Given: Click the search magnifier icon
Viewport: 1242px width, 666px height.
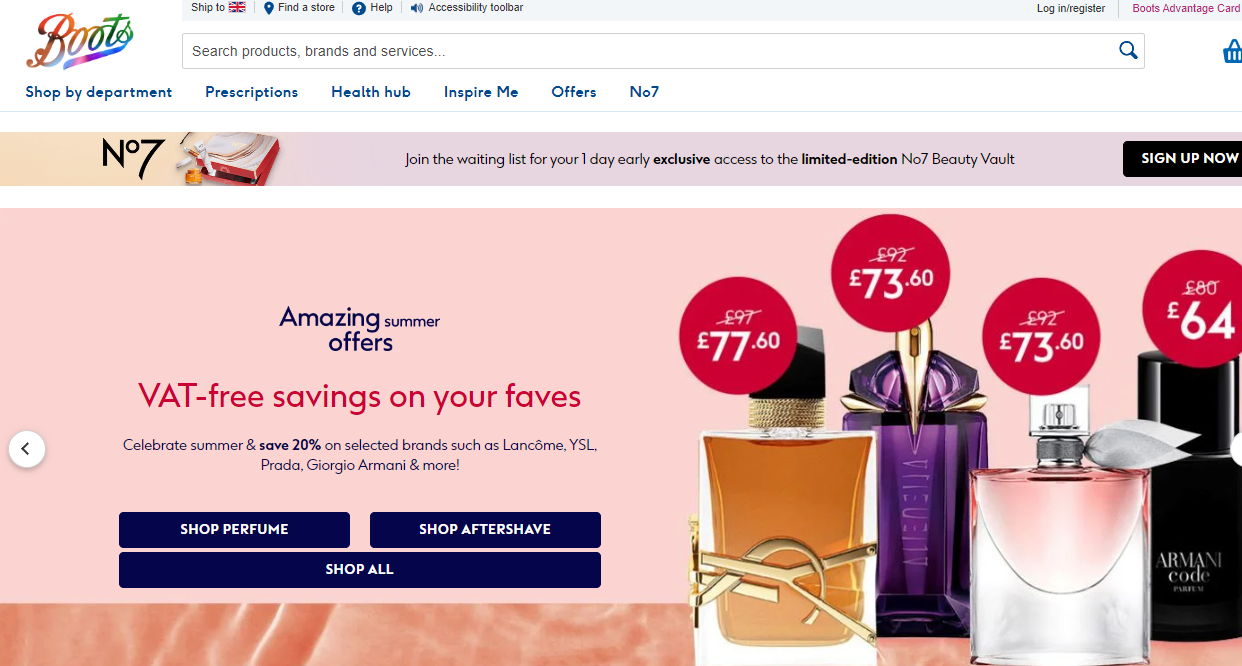Looking at the screenshot, I should (1128, 51).
